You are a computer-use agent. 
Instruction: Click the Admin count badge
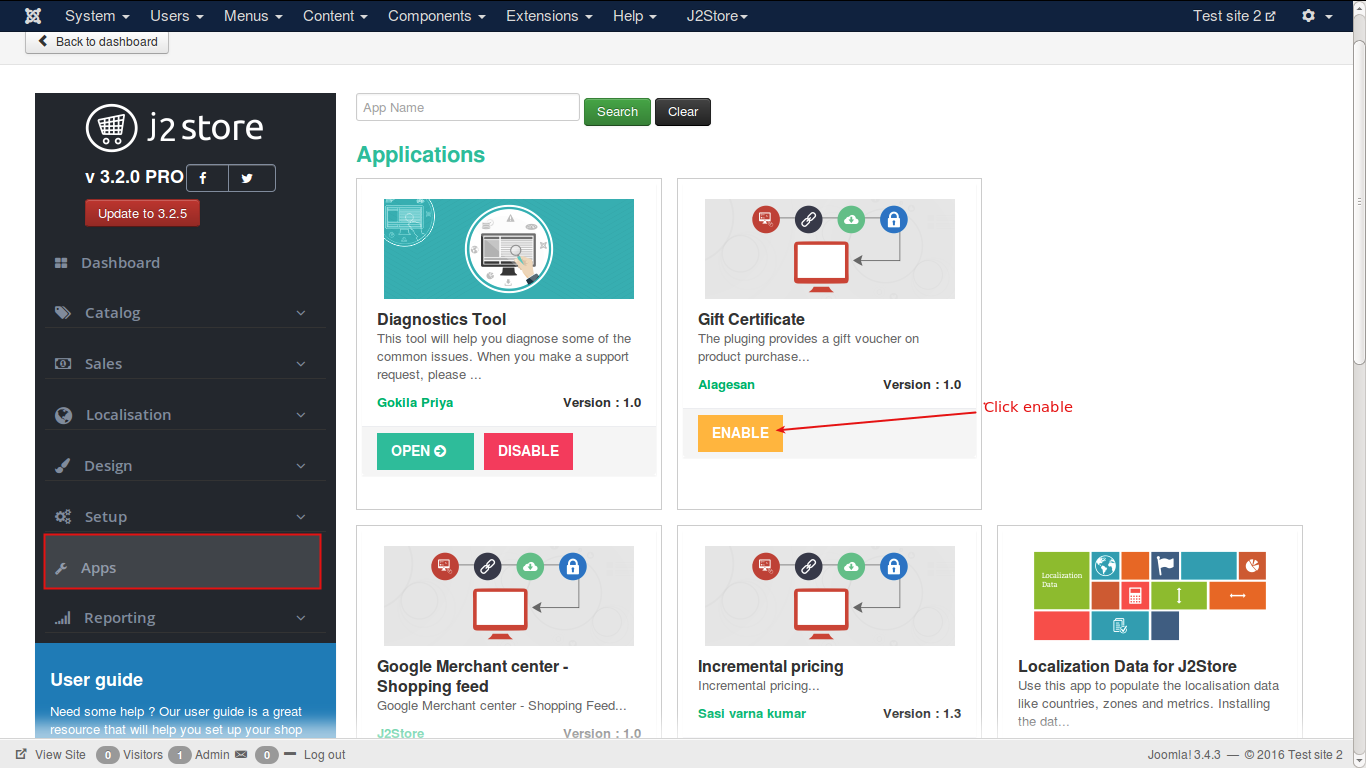tap(180, 755)
